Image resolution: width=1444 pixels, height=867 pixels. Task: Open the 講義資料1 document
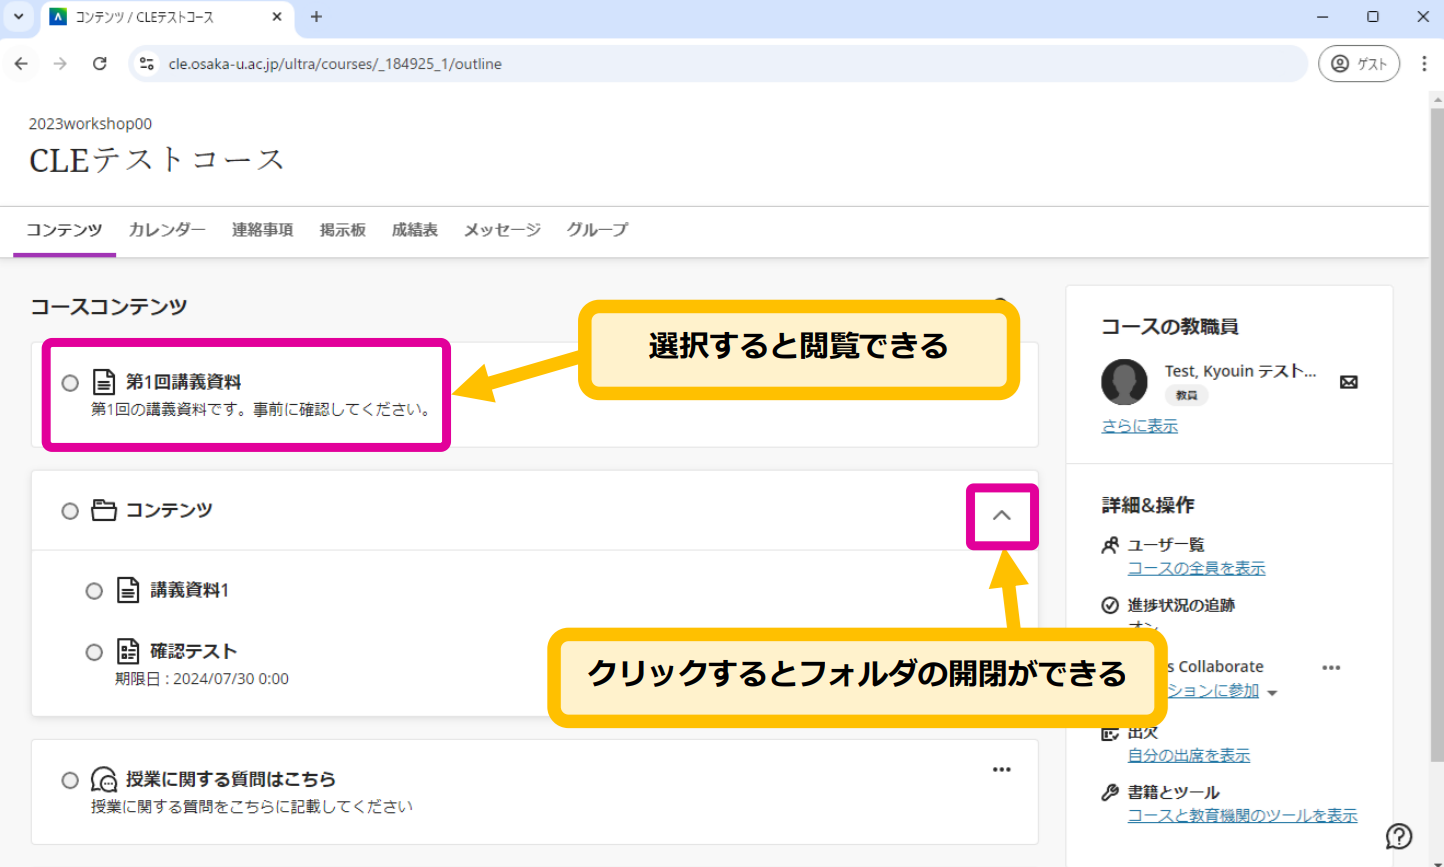click(x=190, y=590)
